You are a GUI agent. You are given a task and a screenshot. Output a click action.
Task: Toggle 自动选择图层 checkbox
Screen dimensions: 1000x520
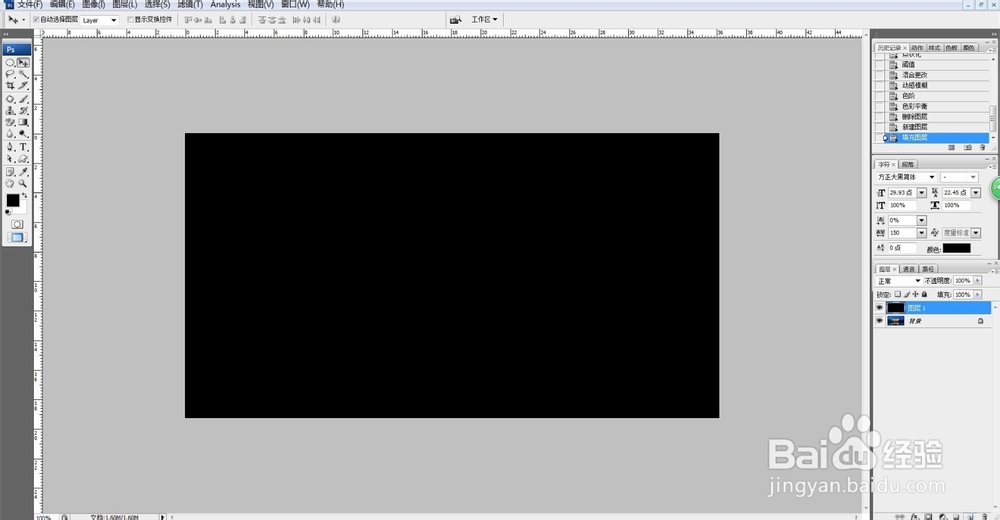36,20
